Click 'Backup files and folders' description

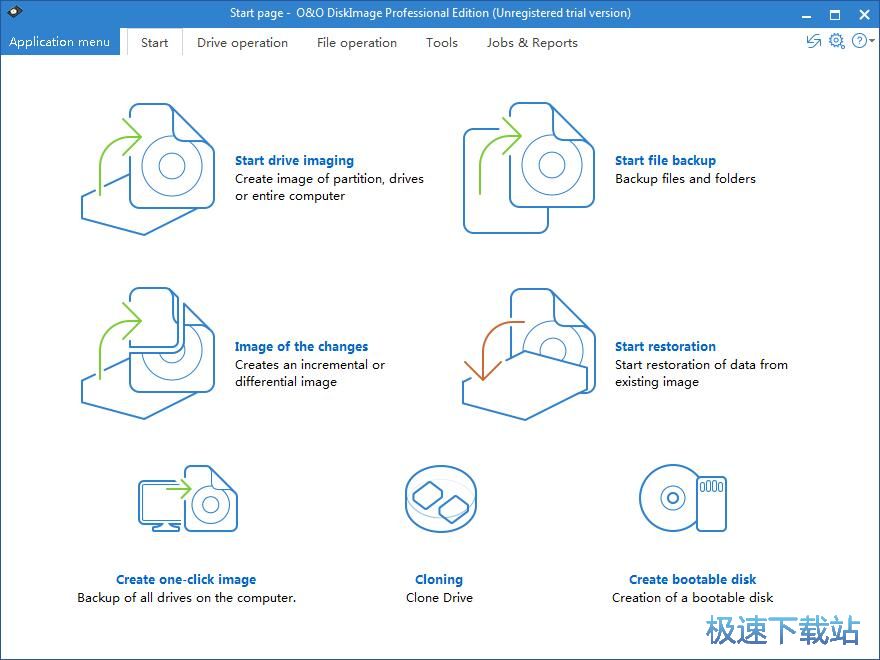click(x=685, y=178)
